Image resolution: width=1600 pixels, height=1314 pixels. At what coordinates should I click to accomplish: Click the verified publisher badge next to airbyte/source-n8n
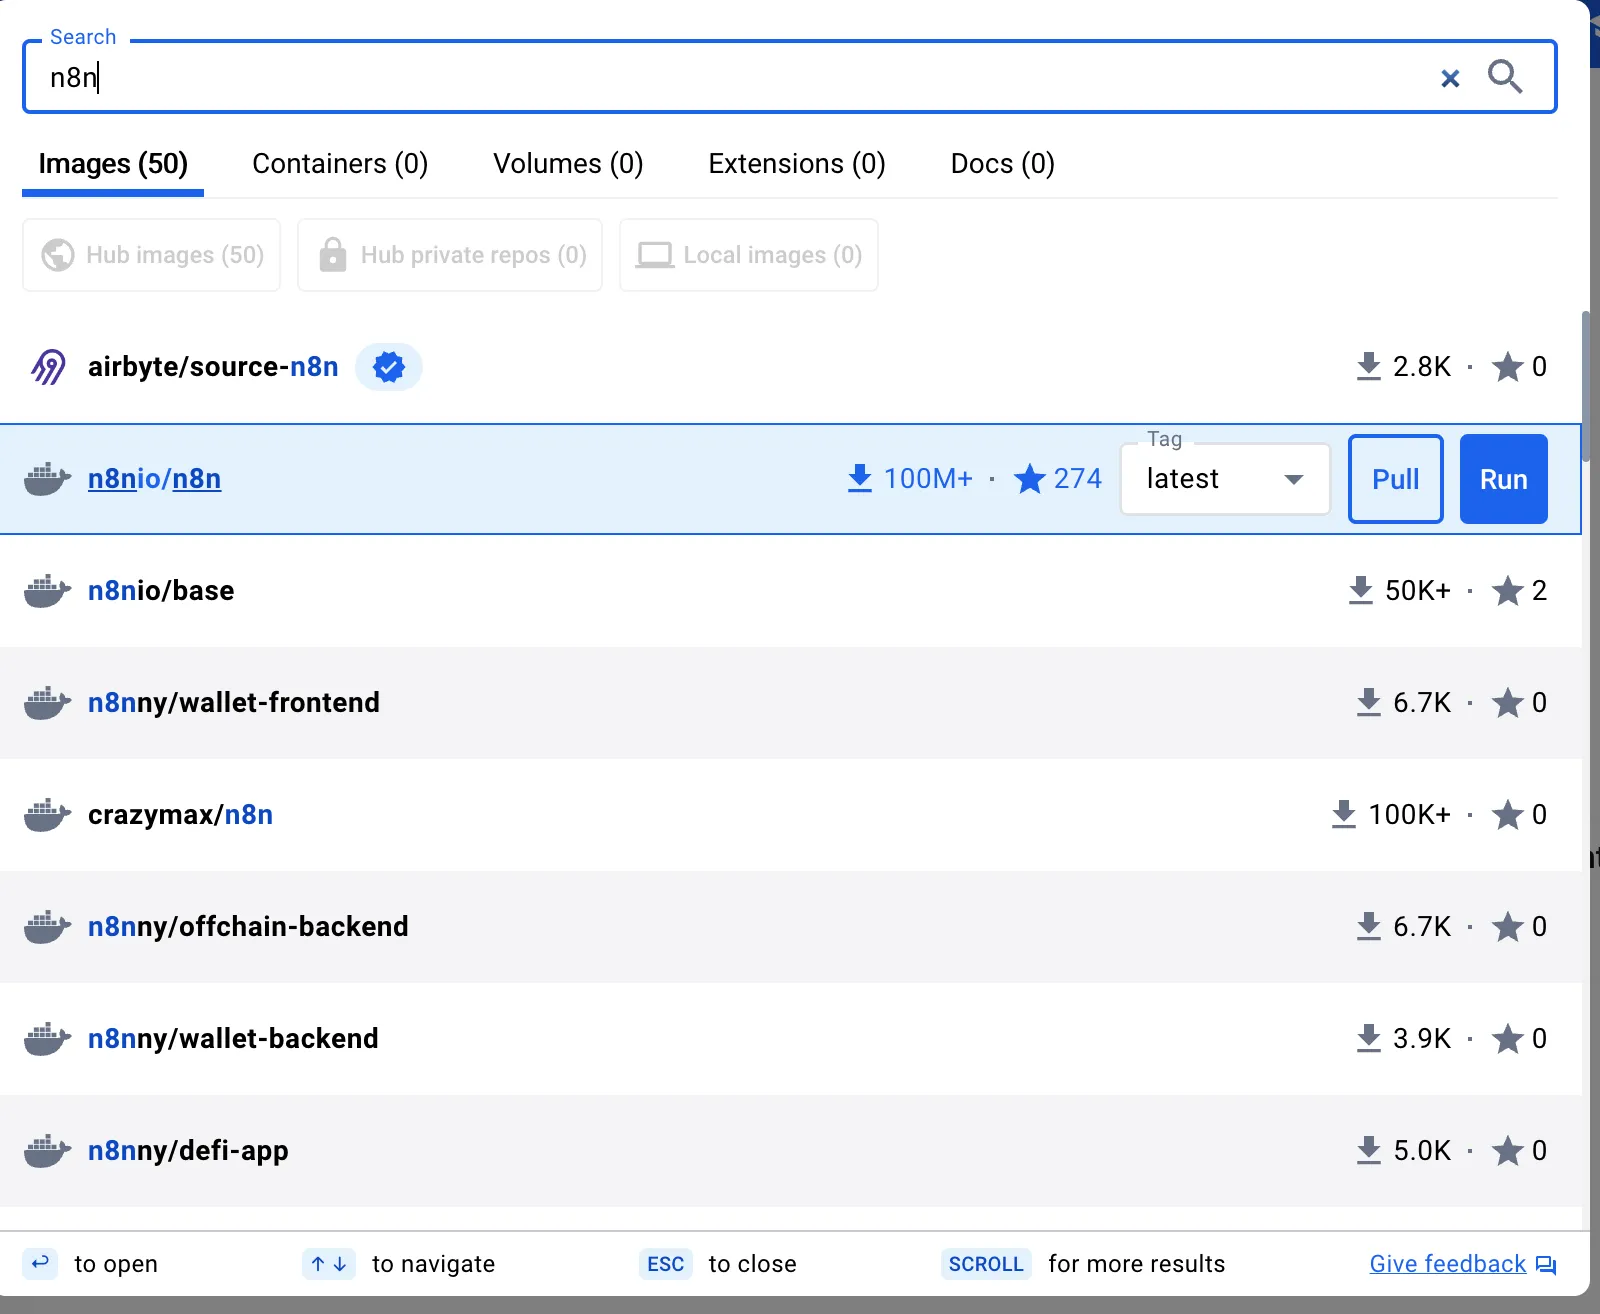point(389,367)
